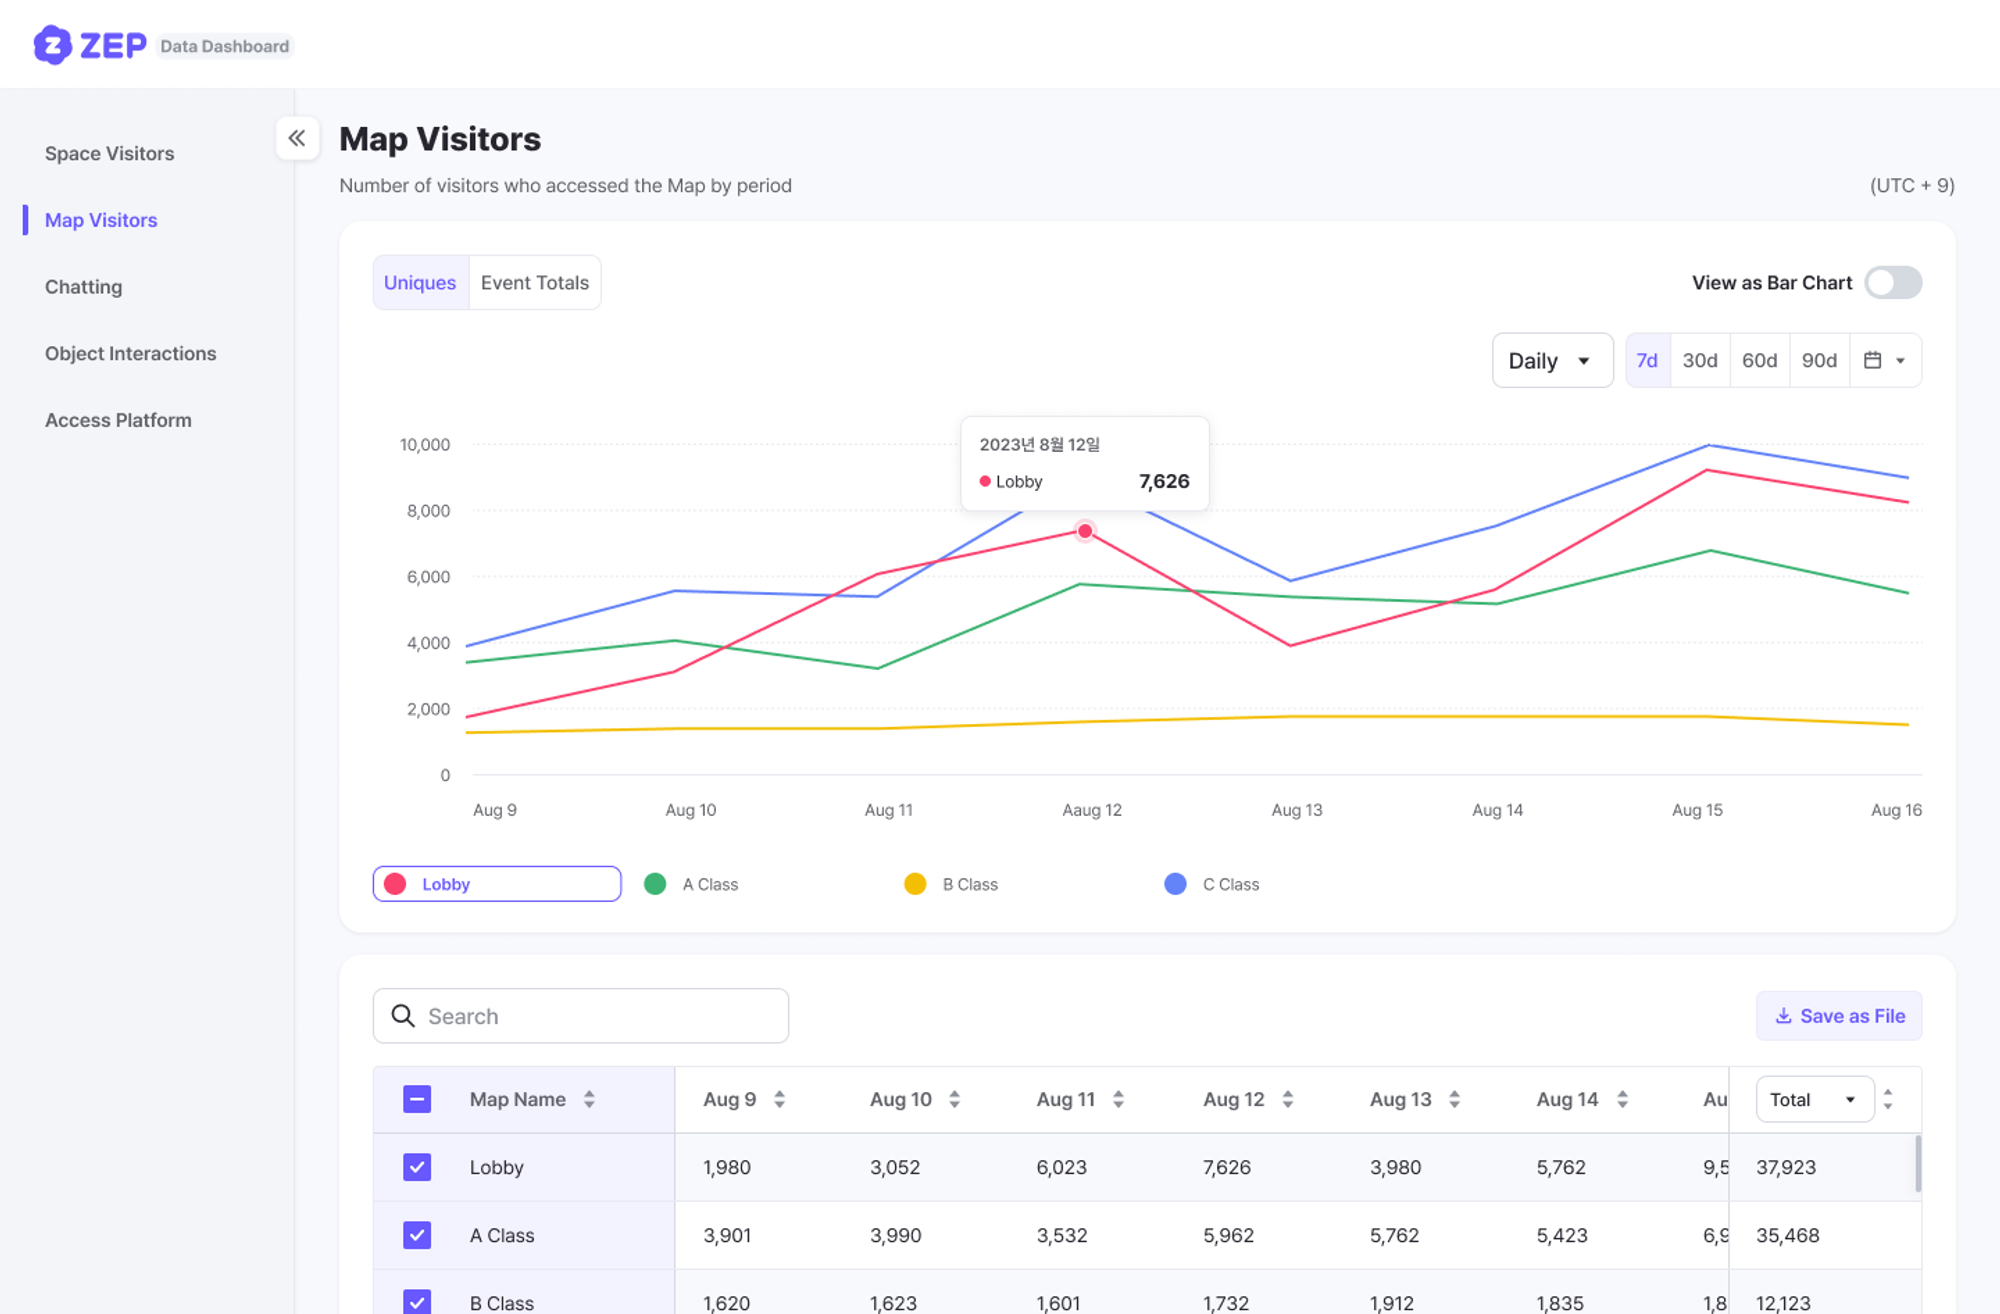The height and width of the screenshot is (1314, 2000).
Task: Open Object Interactions in sidebar
Action: tap(130, 353)
